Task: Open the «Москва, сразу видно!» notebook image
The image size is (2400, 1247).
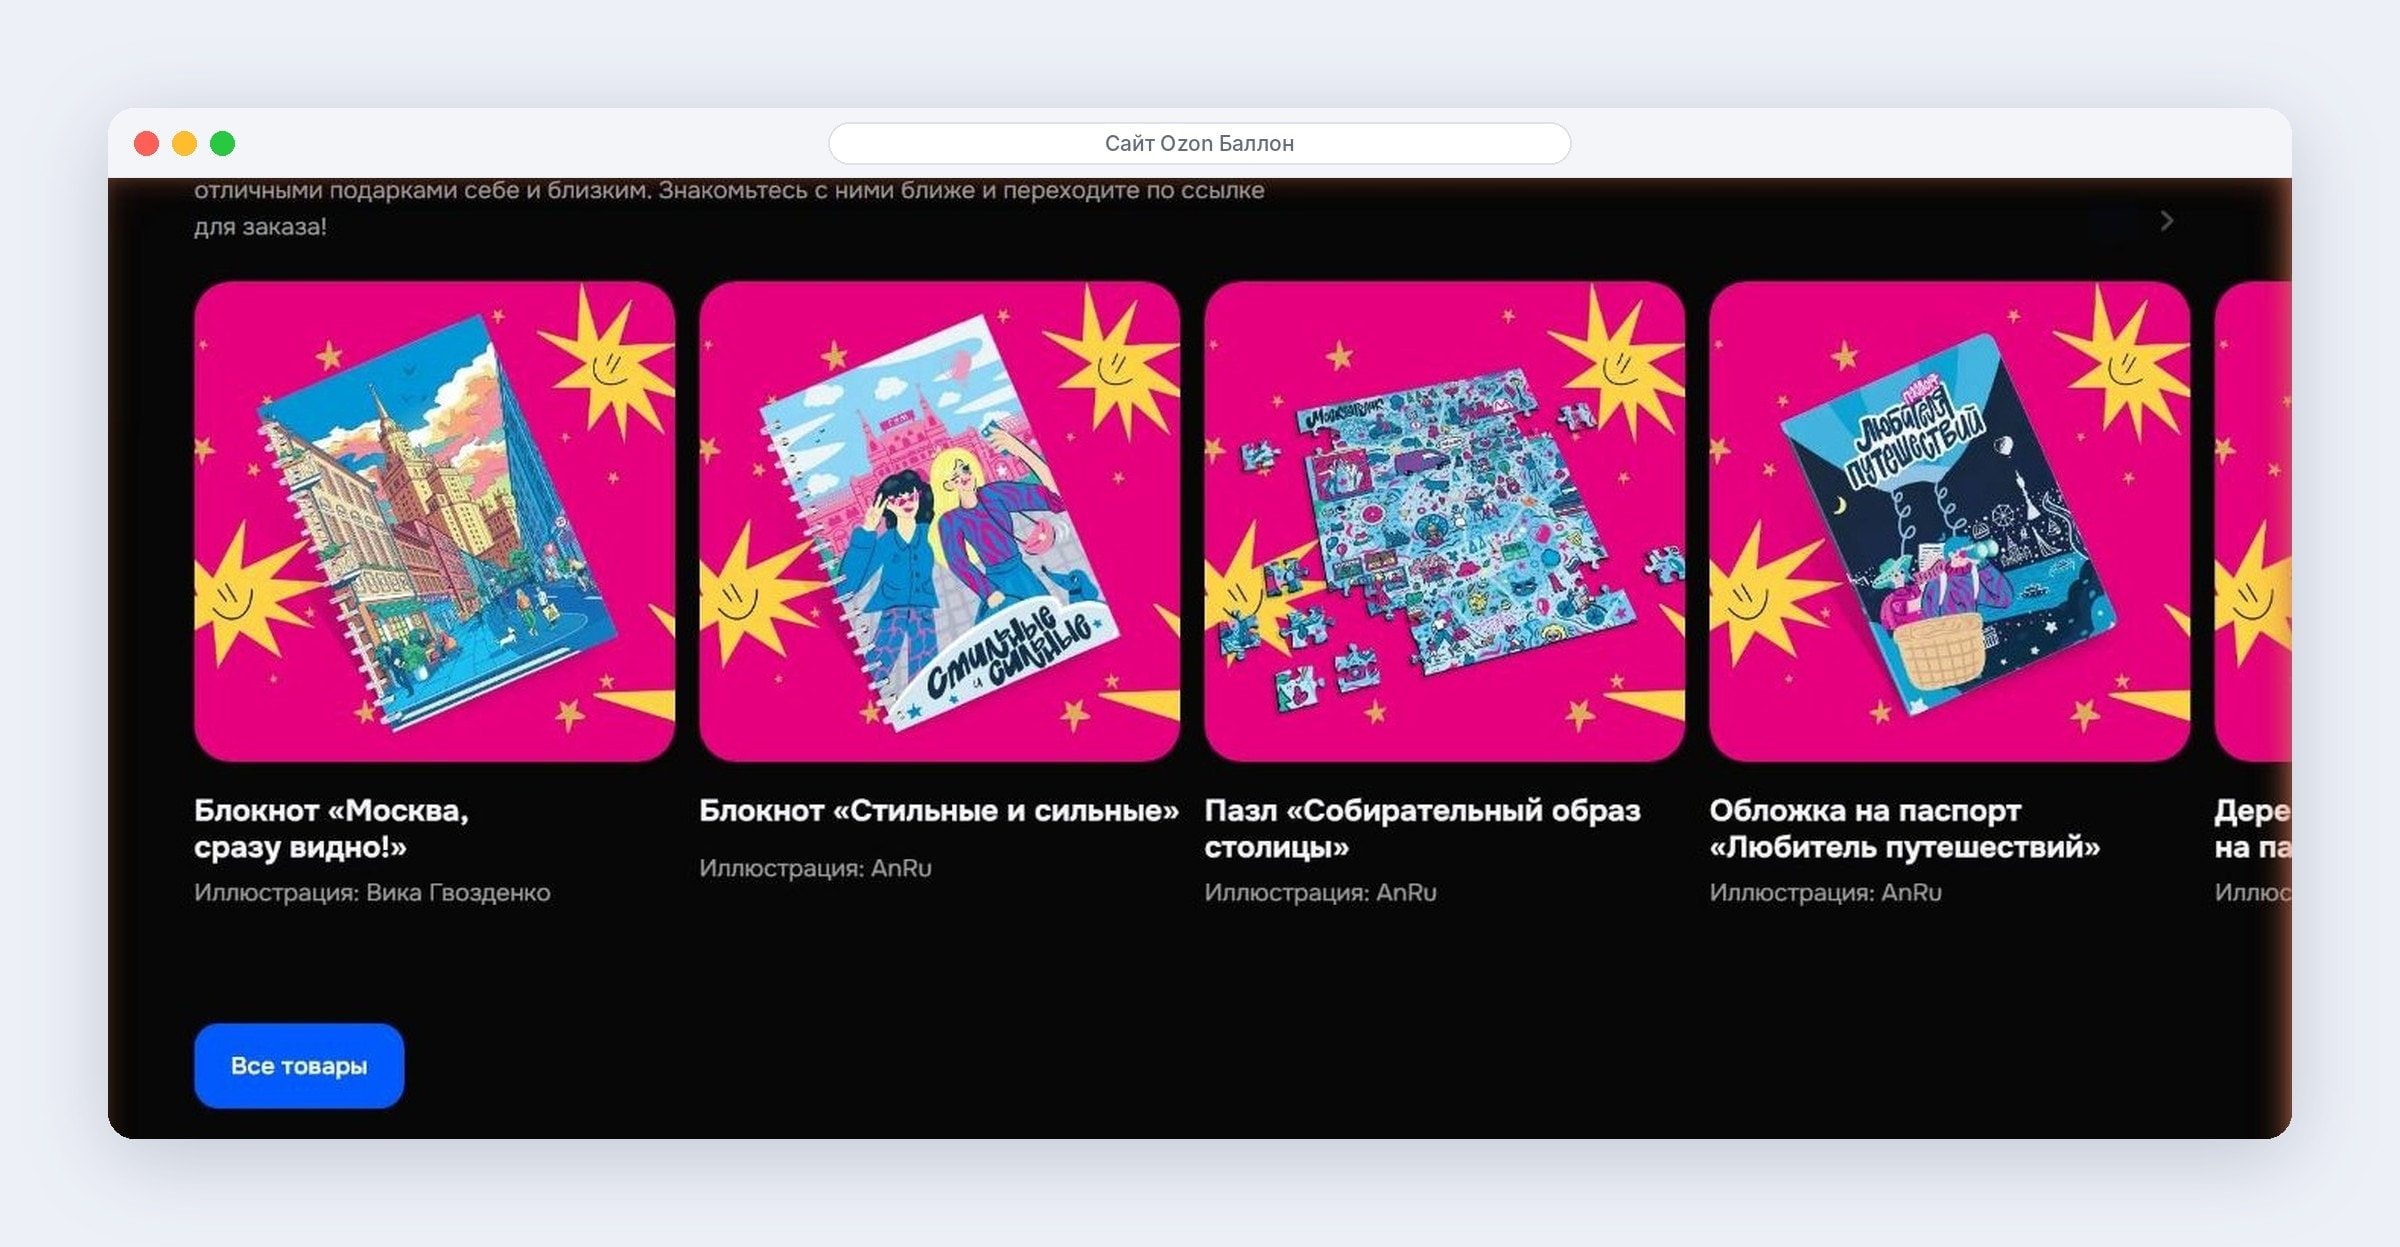Action: [x=435, y=521]
